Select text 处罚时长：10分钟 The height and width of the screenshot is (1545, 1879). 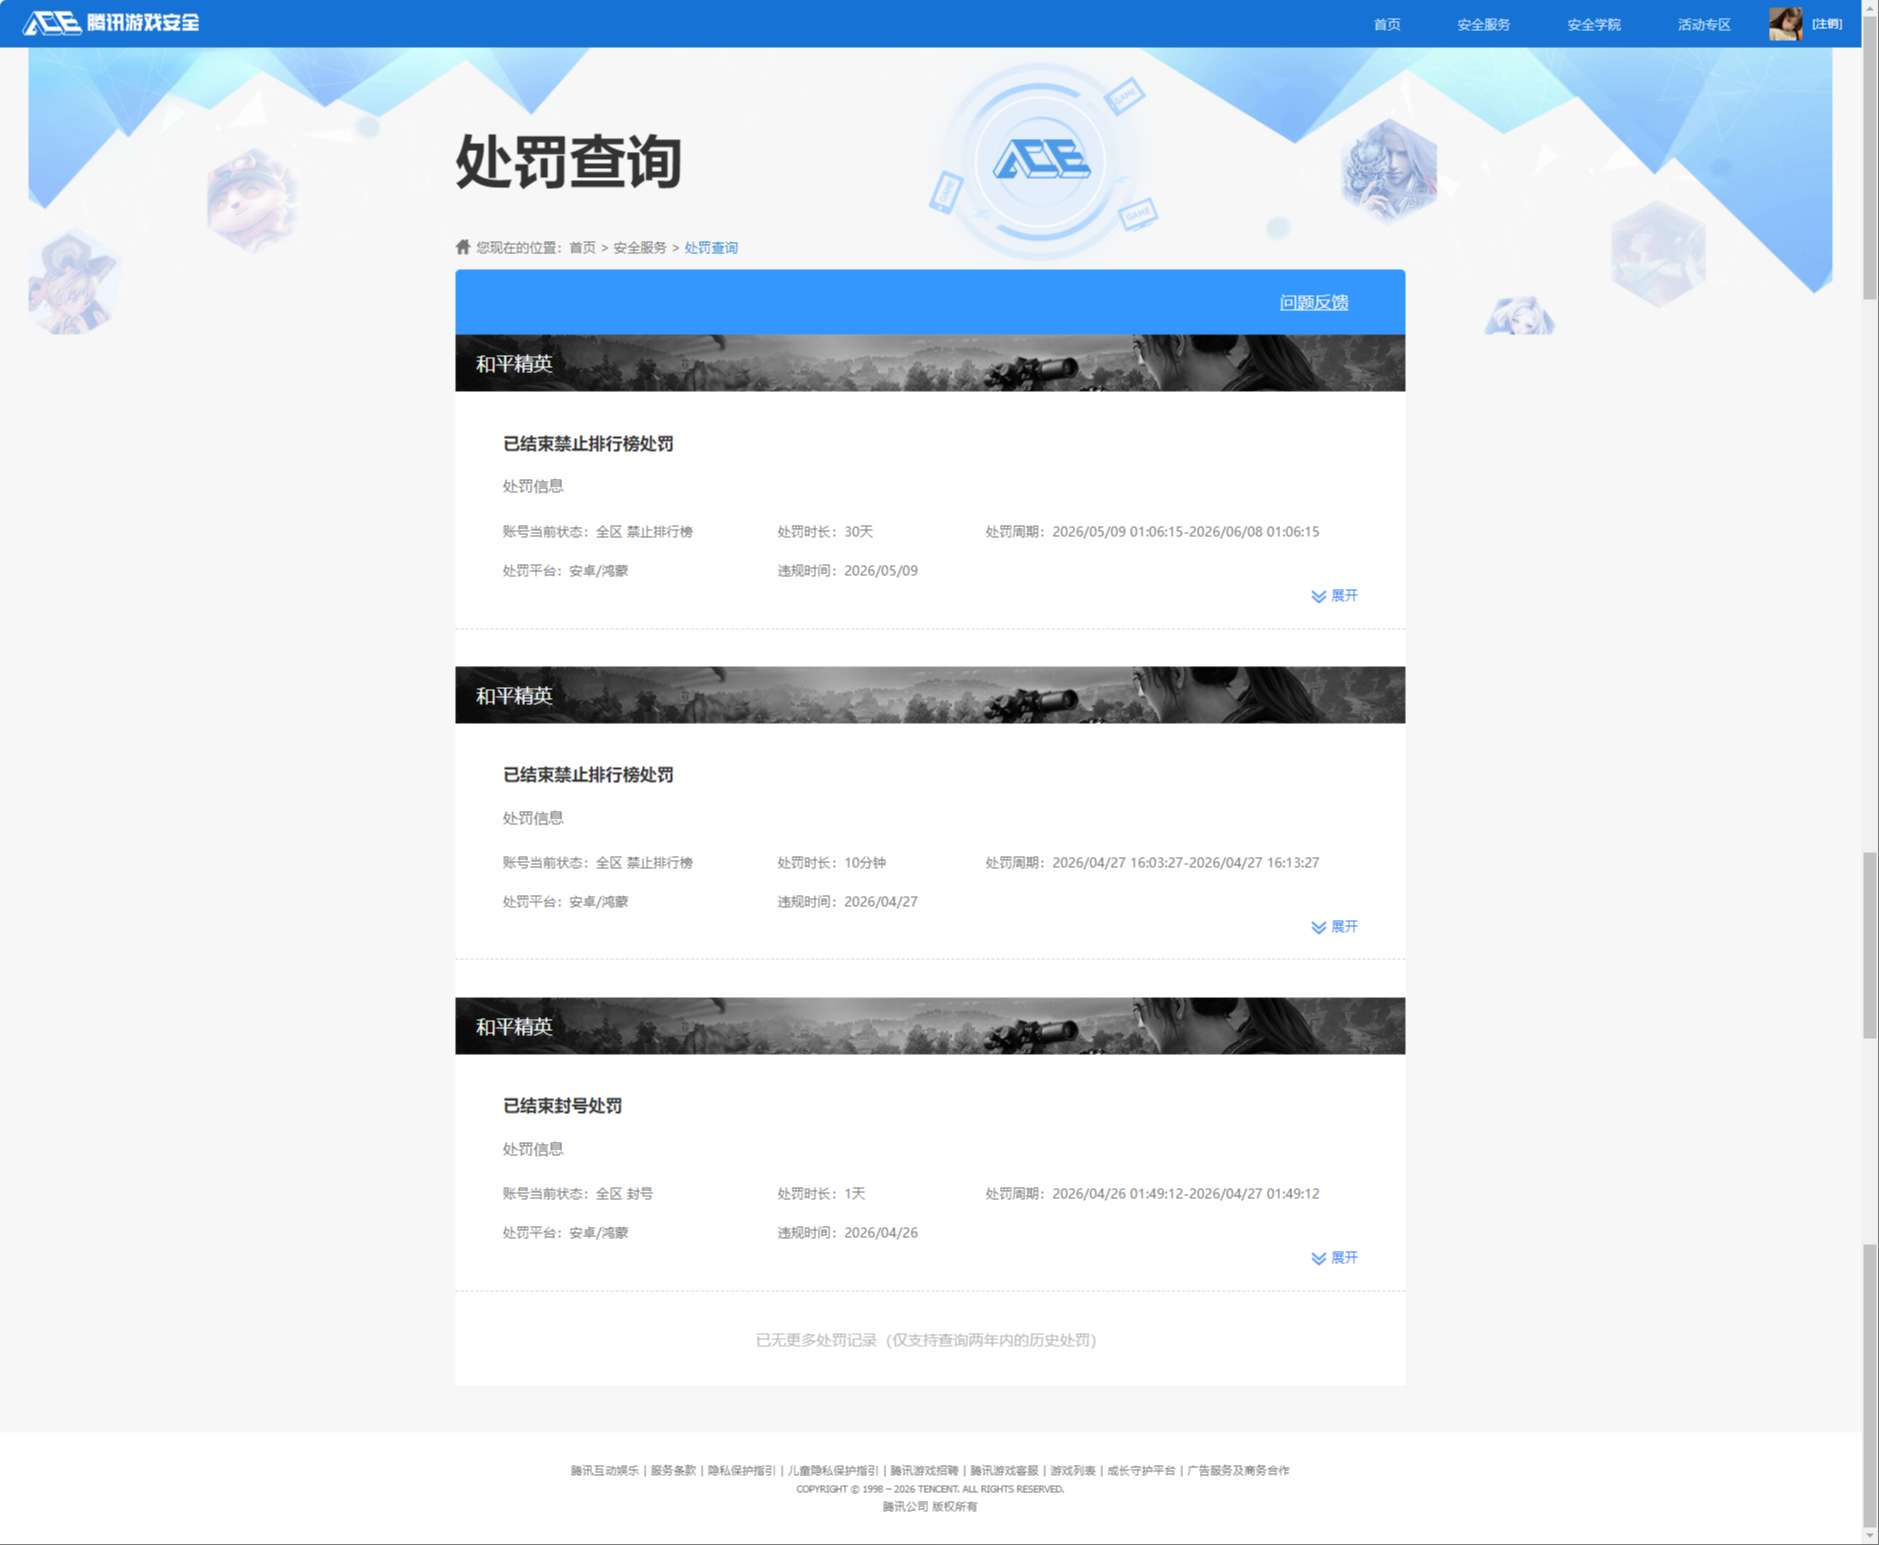coord(831,863)
